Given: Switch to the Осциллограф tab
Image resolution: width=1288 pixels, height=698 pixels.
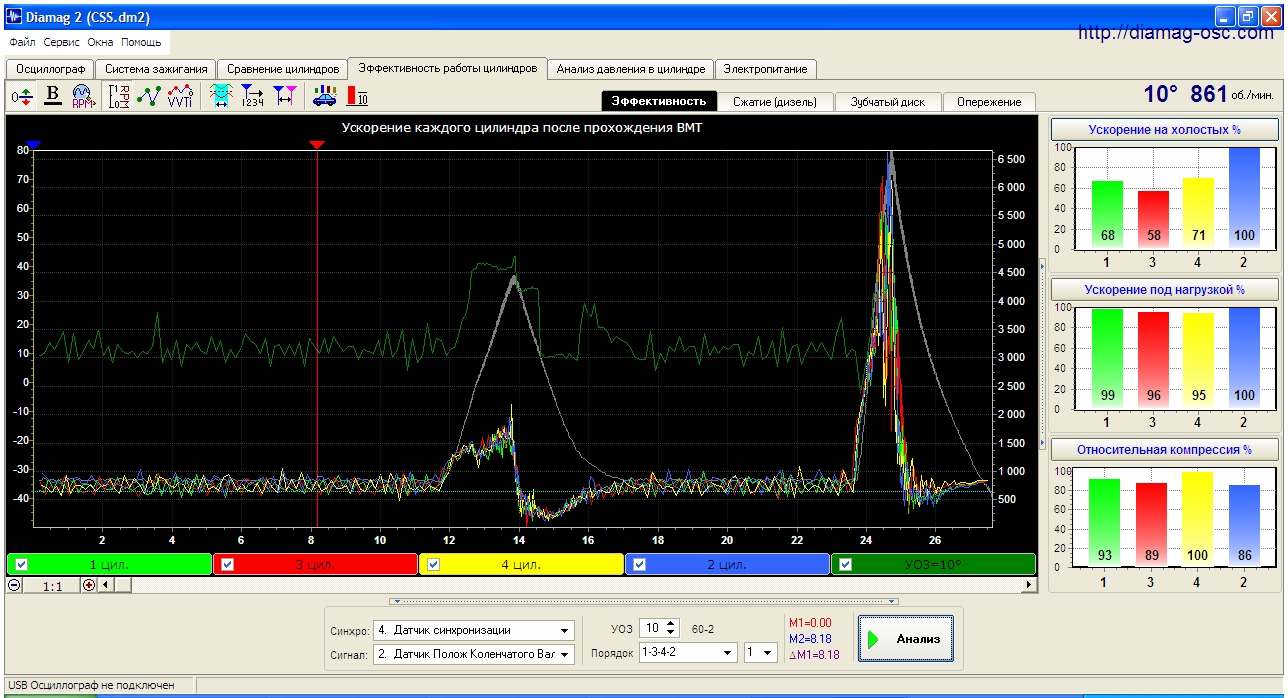Looking at the screenshot, I should coord(49,69).
